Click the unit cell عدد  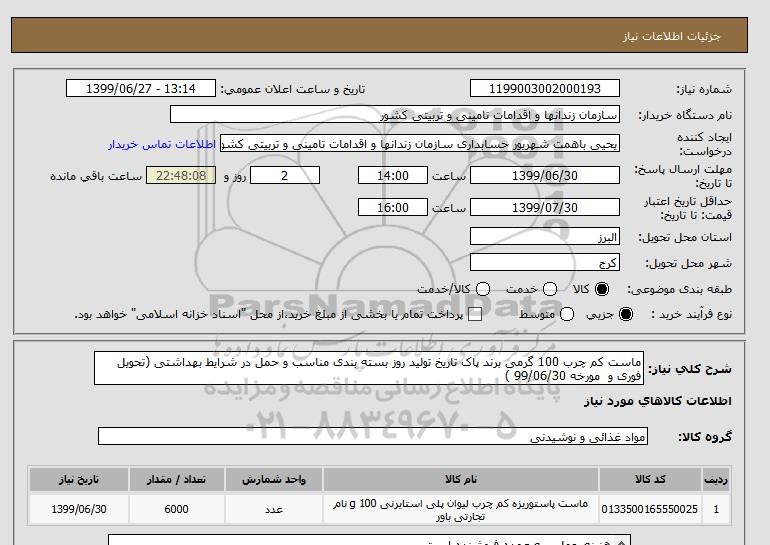coord(274,510)
